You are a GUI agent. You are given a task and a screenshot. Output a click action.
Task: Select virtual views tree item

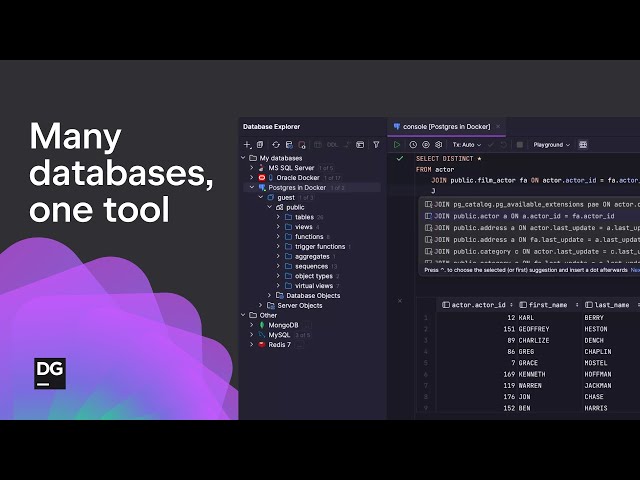314,286
